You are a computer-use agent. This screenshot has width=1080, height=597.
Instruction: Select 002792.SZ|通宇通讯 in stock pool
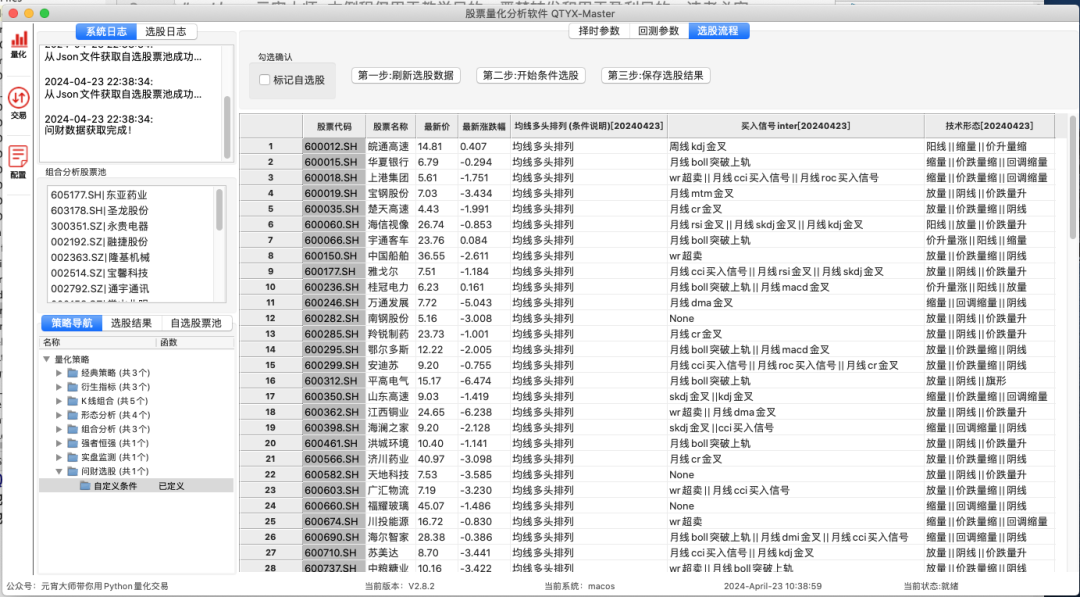[x=100, y=289]
